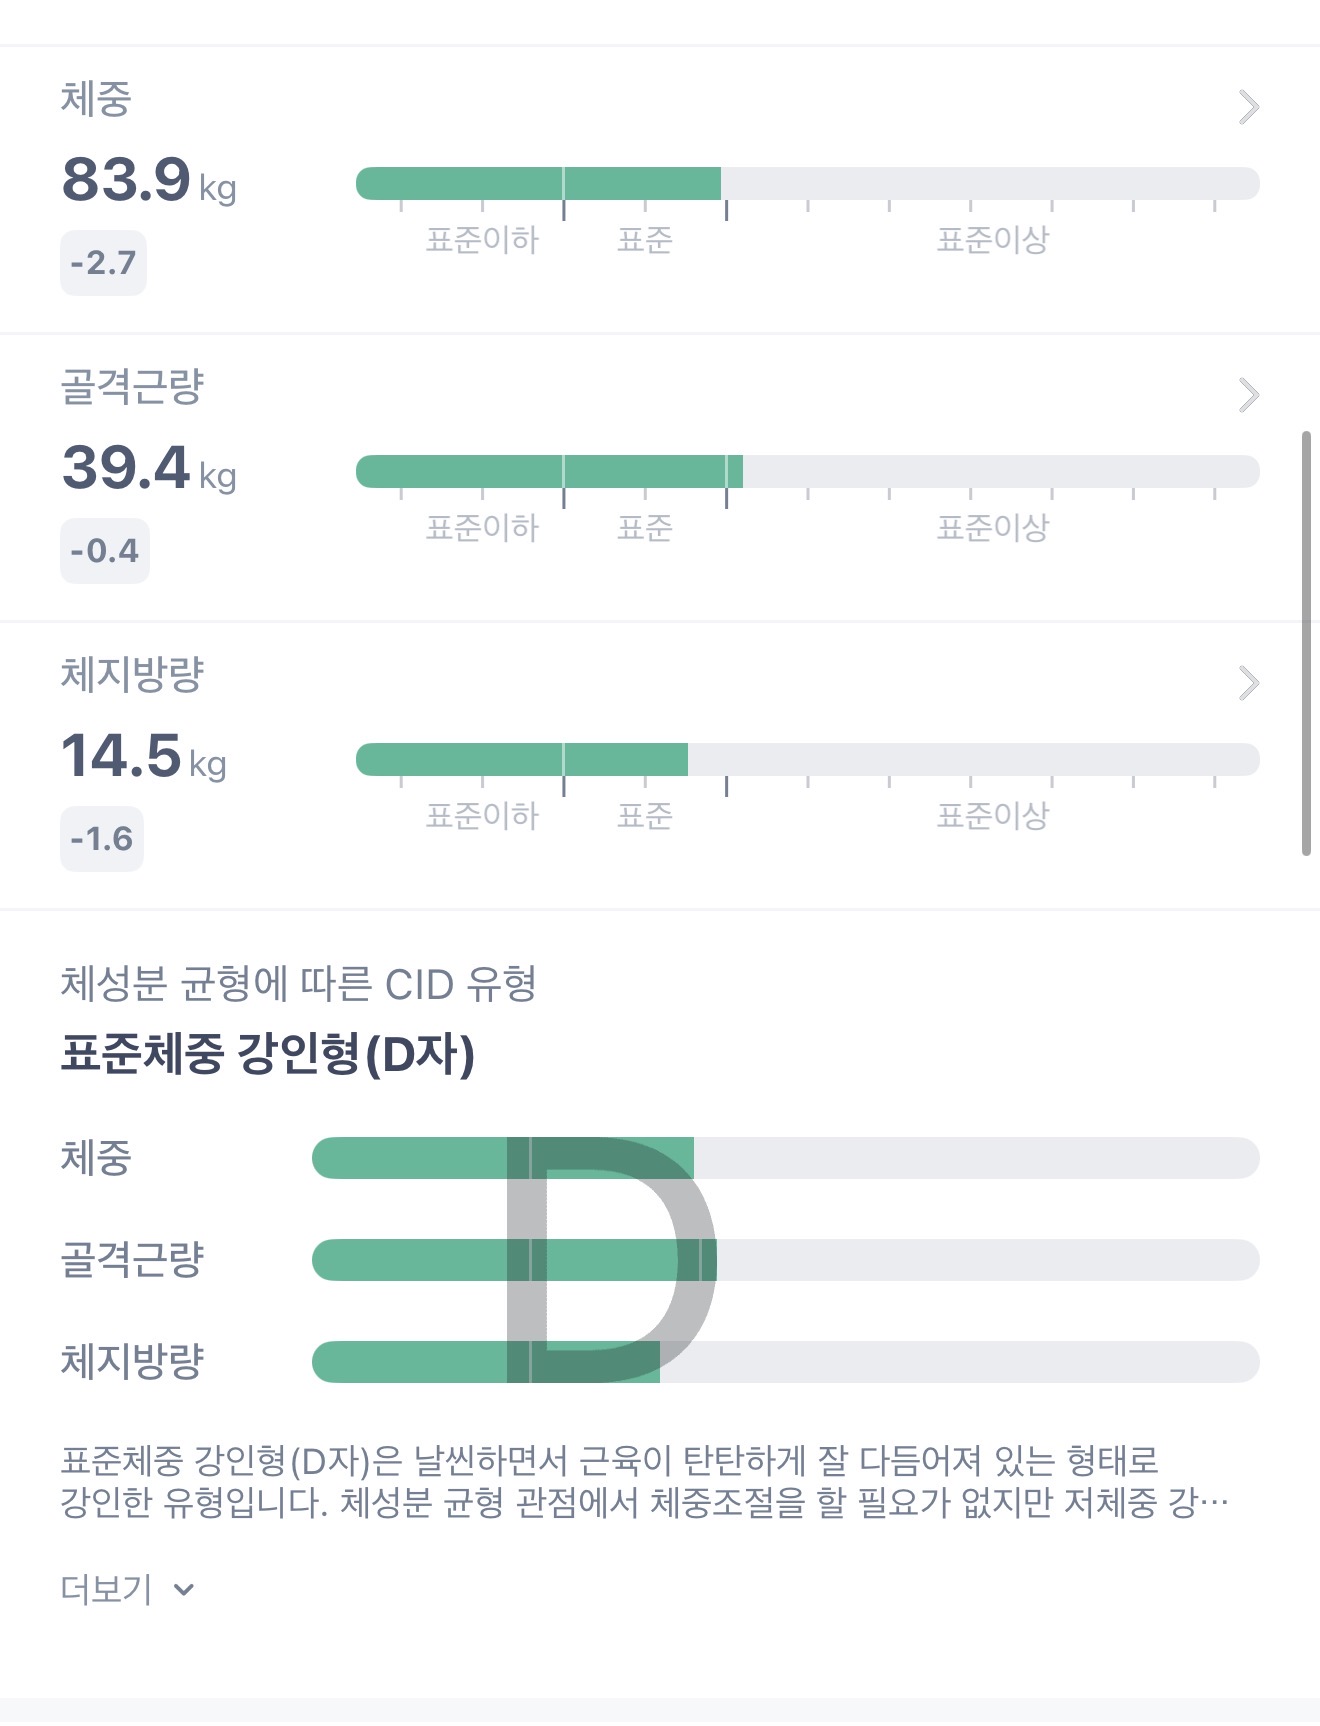
Task: Select the 14.5 kg body fat value
Action: tap(143, 757)
